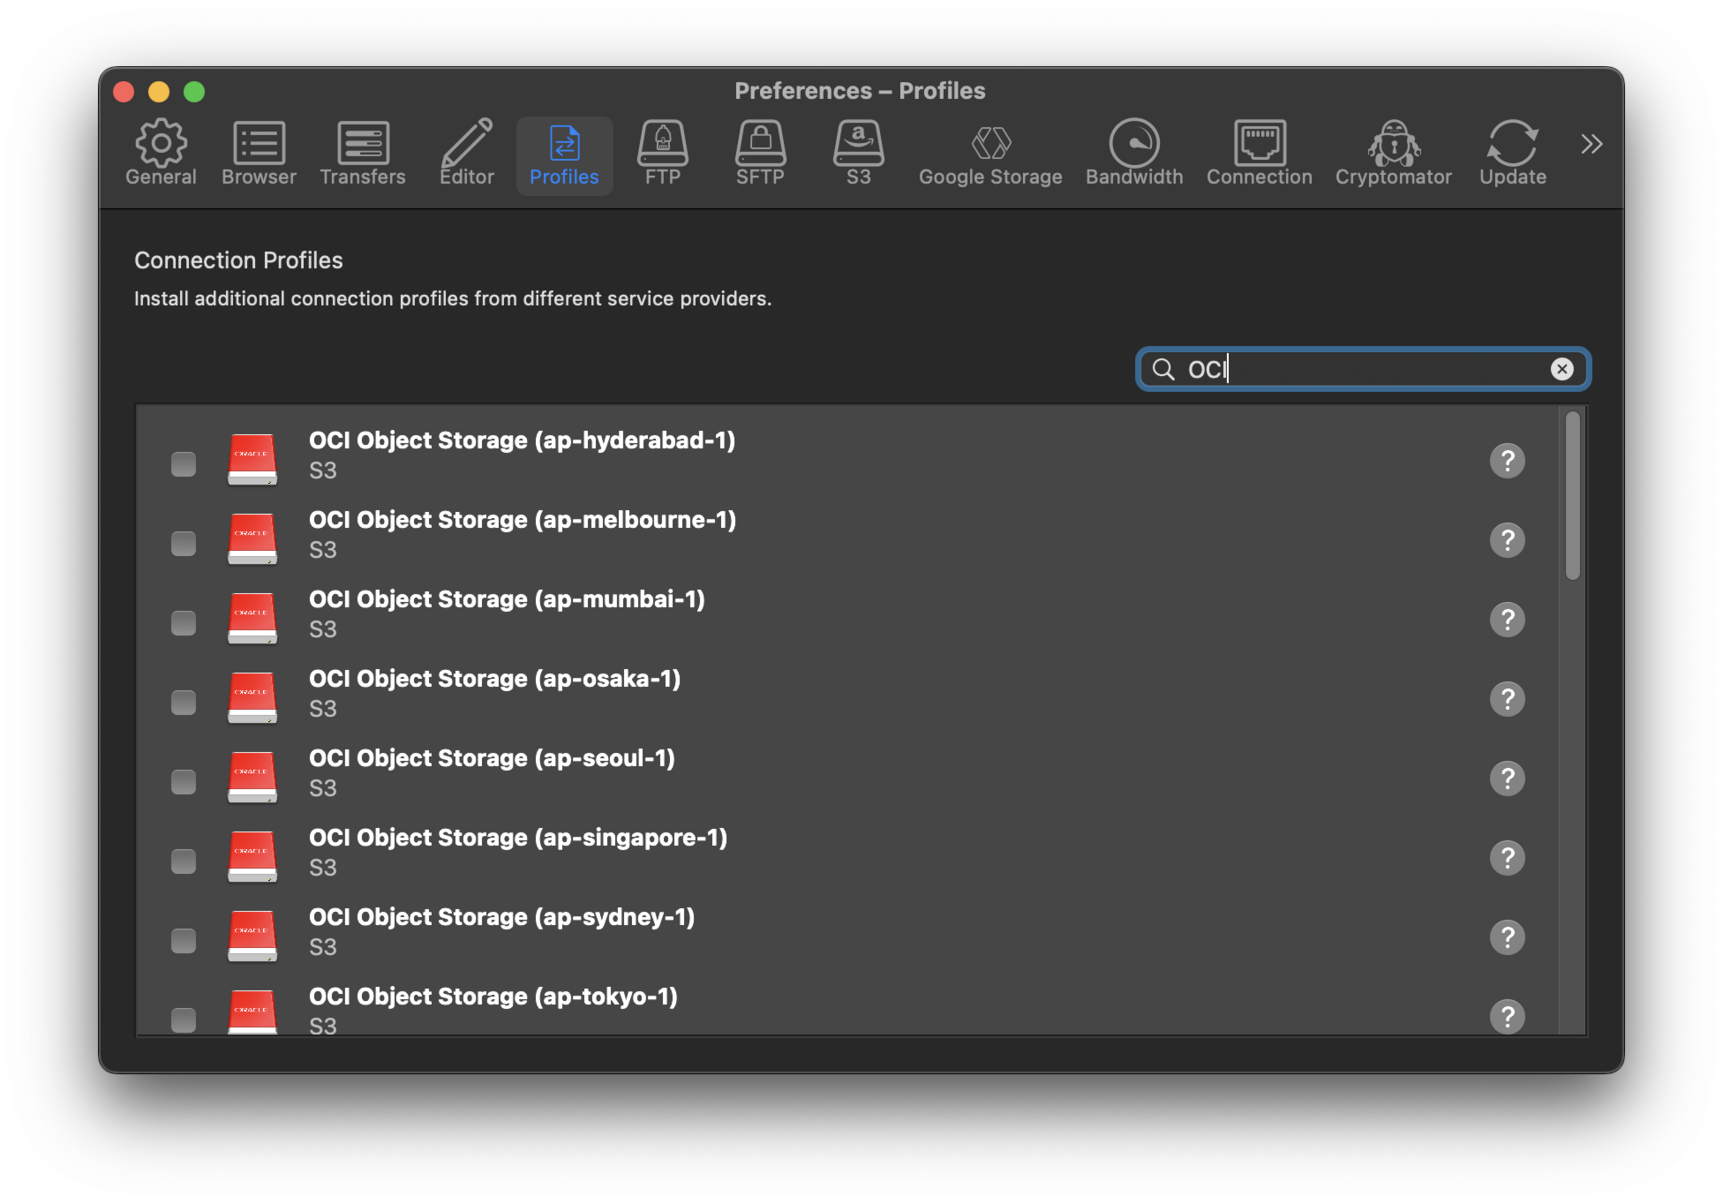Toggle the ap-singapore-1 profile checkbox
Screen dimensions: 1723x1204
tap(183, 861)
